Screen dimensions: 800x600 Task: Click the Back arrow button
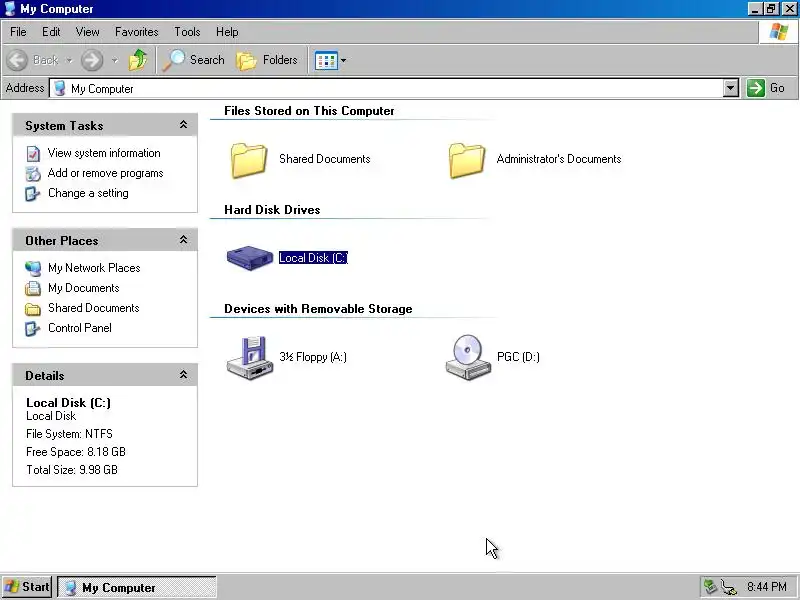click(17, 60)
